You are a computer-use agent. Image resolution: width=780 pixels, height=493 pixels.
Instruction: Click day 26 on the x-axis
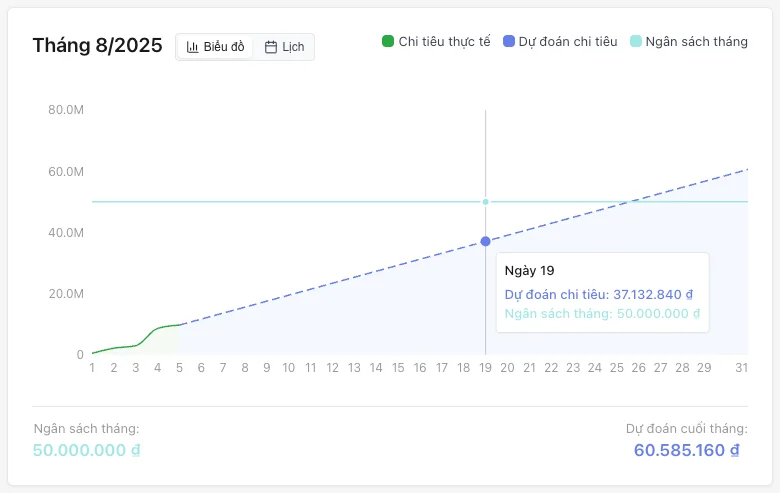(638, 368)
